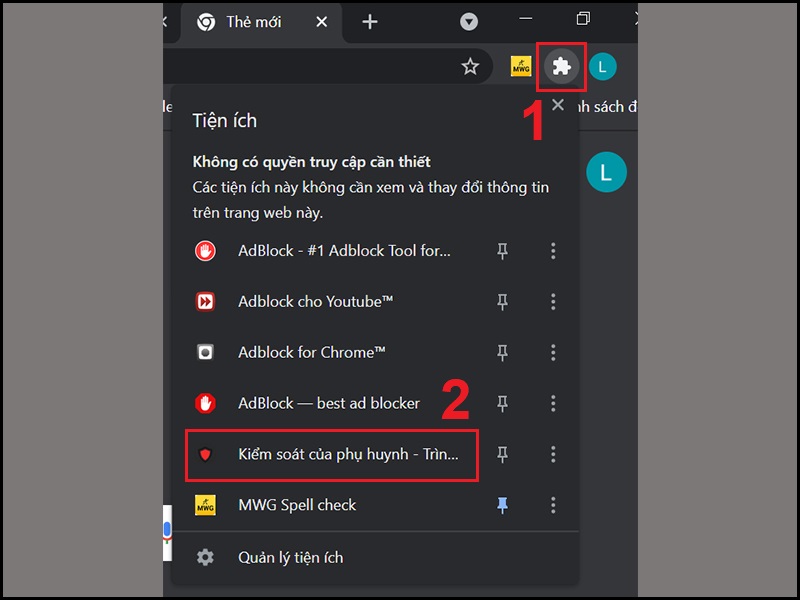Image resolution: width=800 pixels, height=600 pixels.
Task: Open a new tab with plus button
Action: (370, 22)
